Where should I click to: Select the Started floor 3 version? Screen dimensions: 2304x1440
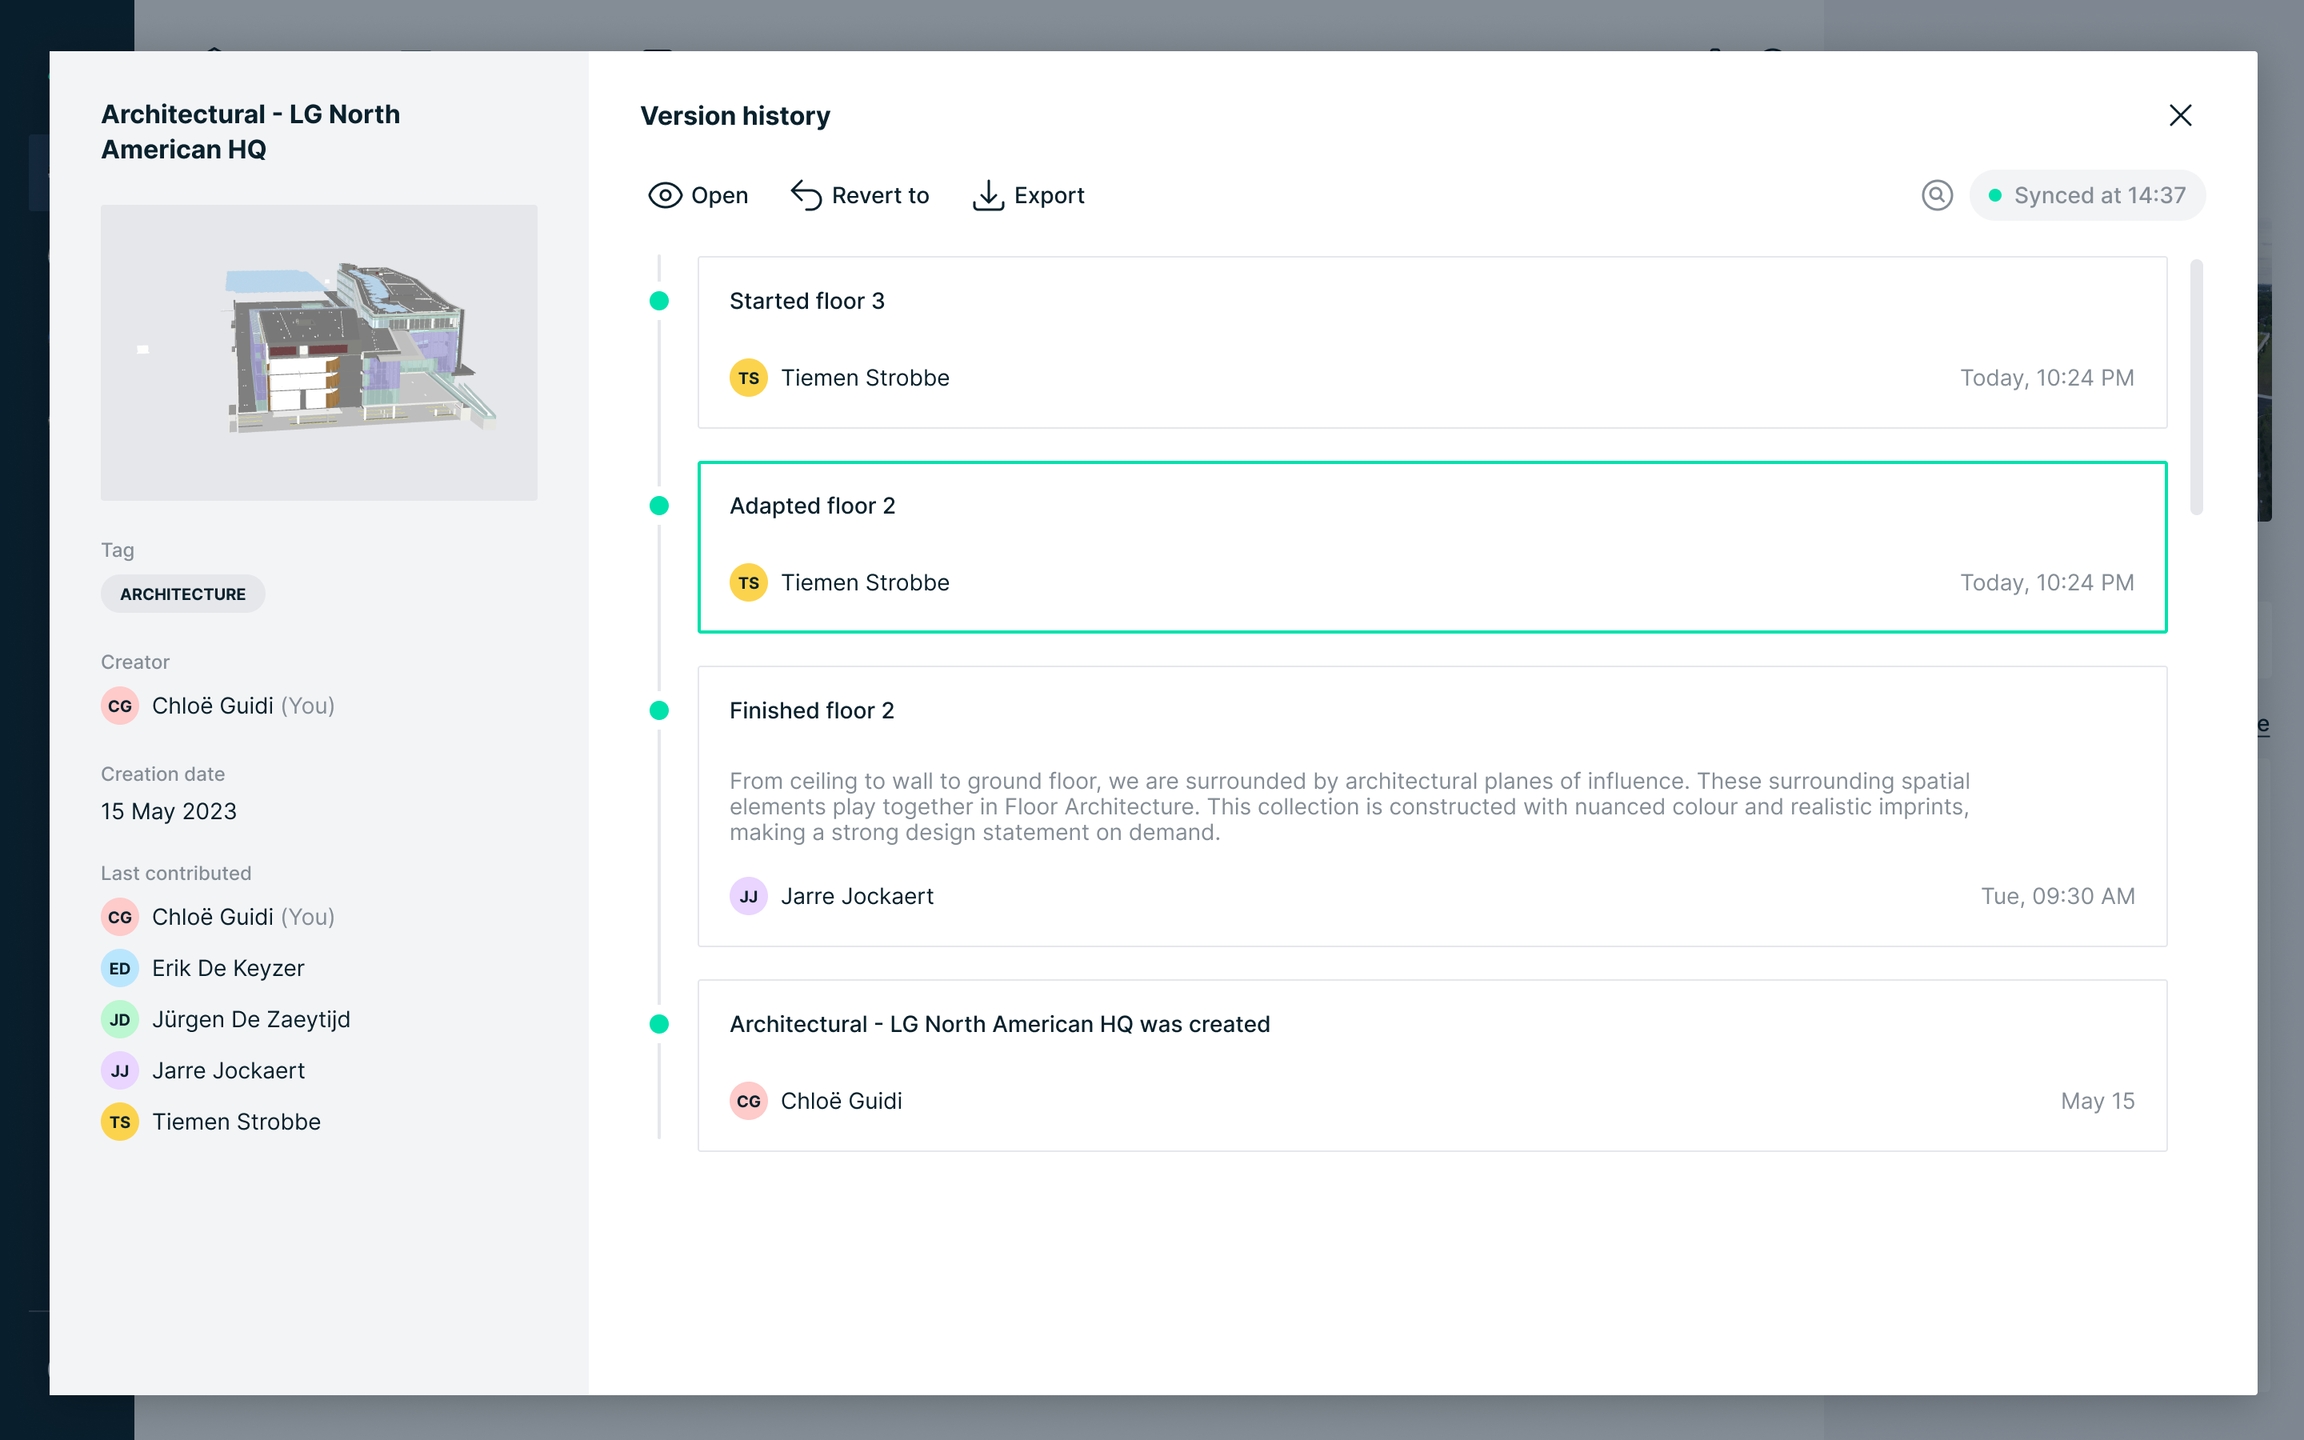[1430, 340]
